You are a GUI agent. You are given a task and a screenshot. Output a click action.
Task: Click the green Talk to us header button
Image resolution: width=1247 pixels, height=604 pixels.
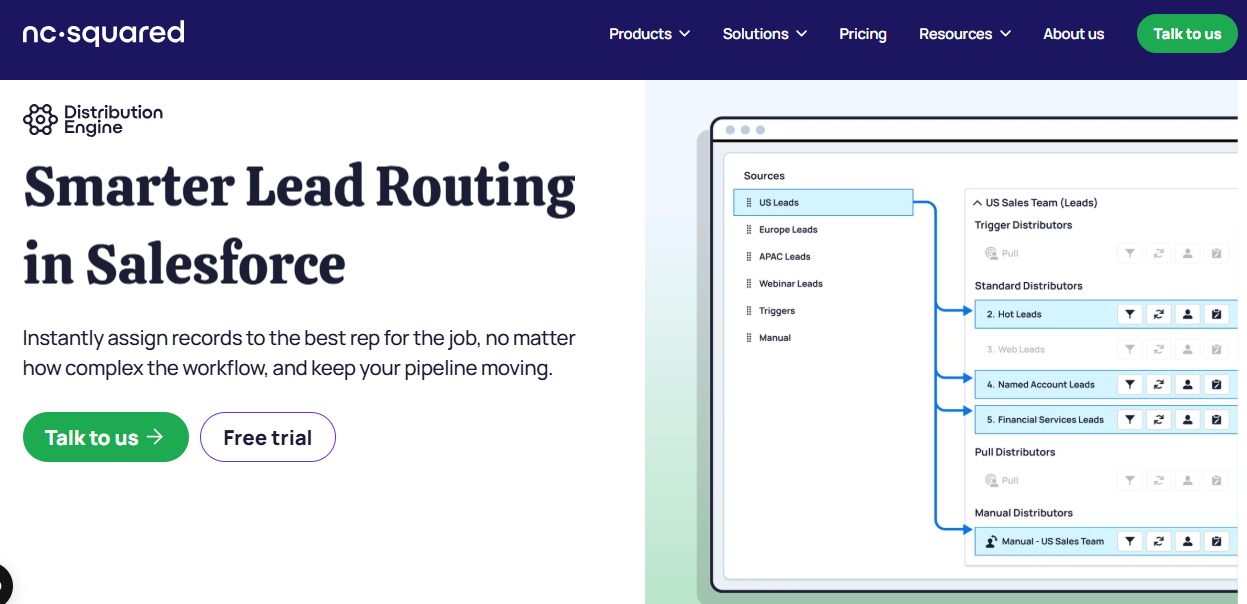point(1187,34)
